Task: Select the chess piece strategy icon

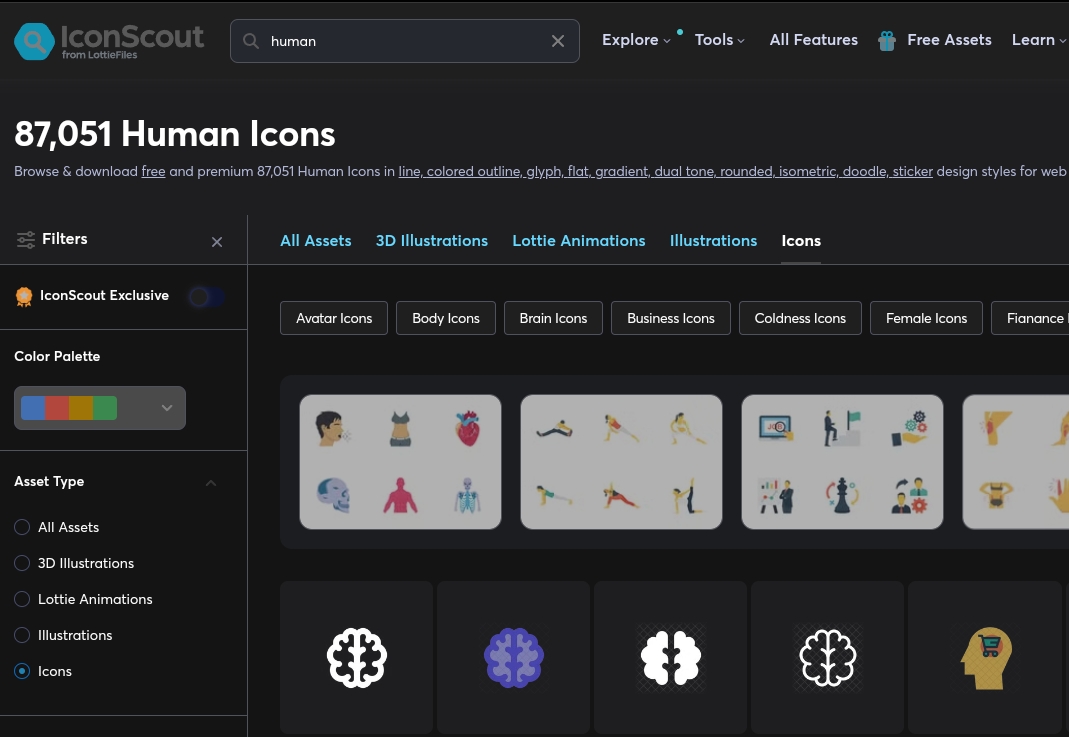Action: click(842, 496)
